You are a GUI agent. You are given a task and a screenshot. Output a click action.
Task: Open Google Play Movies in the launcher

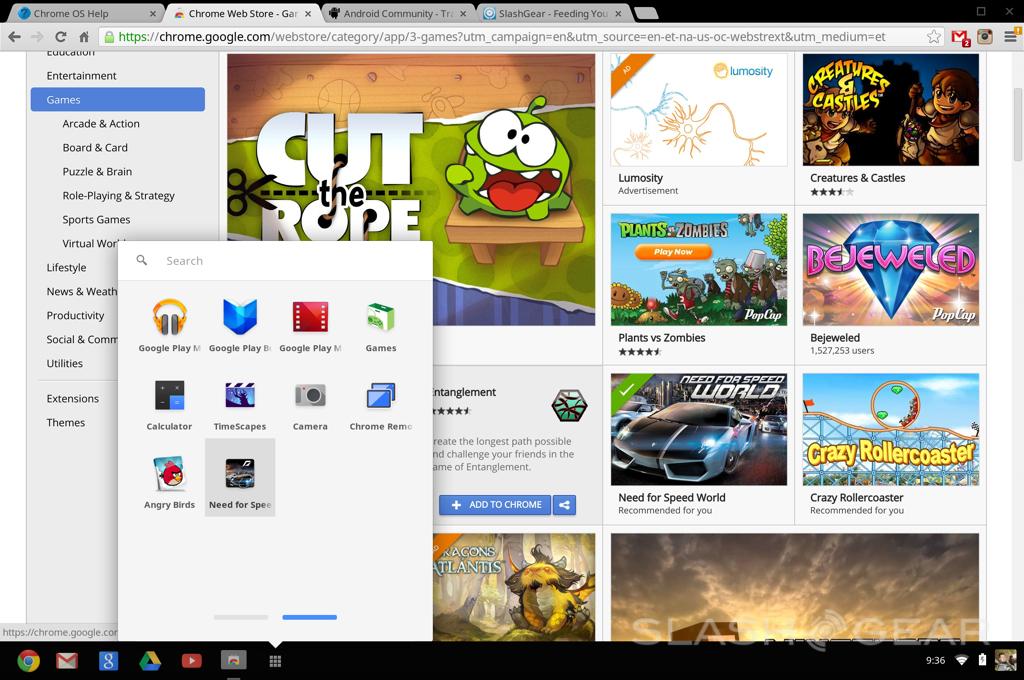pyautogui.click(x=310, y=325)
